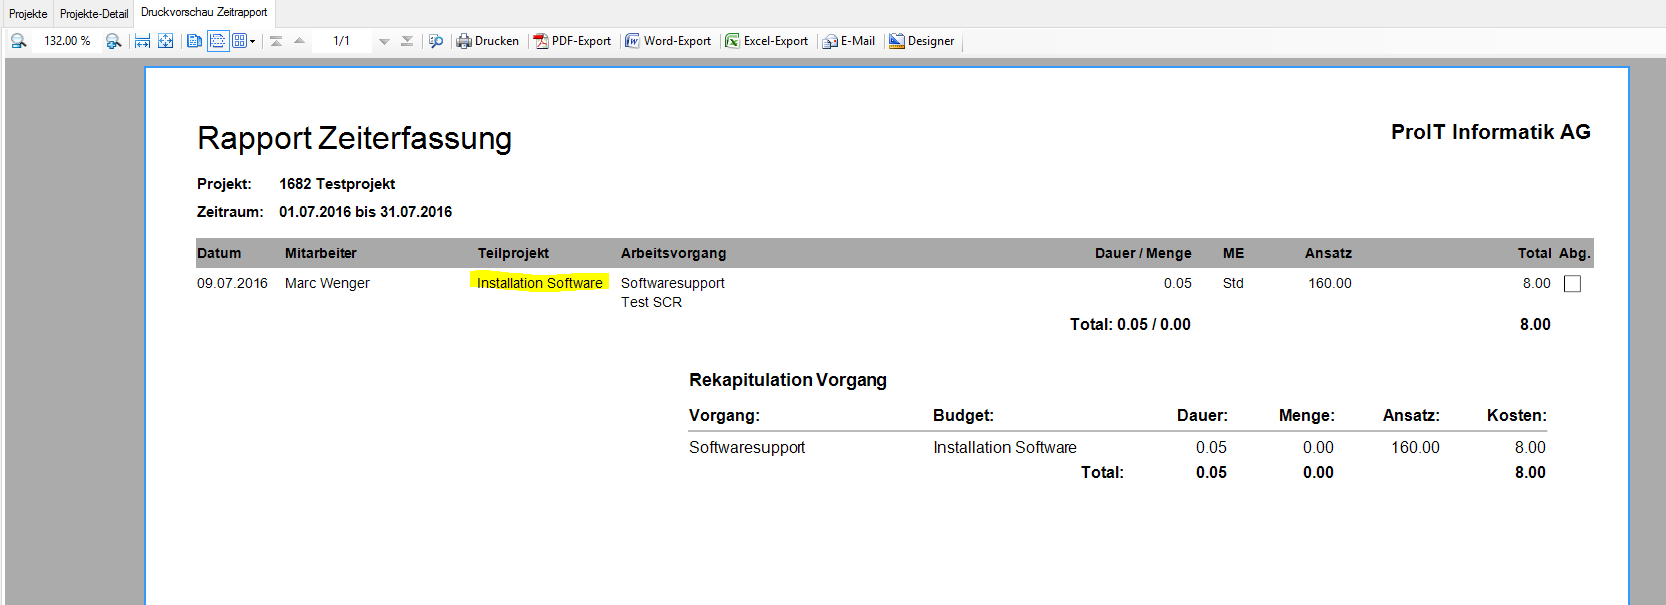This screenshot has height=605, width=1666.
Task: Open the search in report tool
Action: click(436, 41)
